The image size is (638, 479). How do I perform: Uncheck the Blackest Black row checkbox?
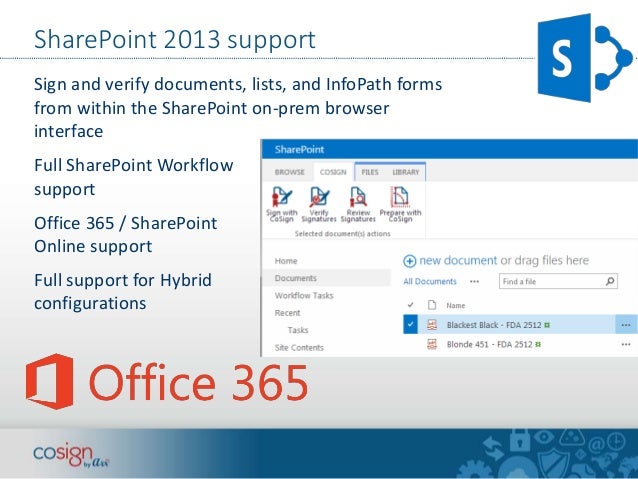tap(410, 324)
